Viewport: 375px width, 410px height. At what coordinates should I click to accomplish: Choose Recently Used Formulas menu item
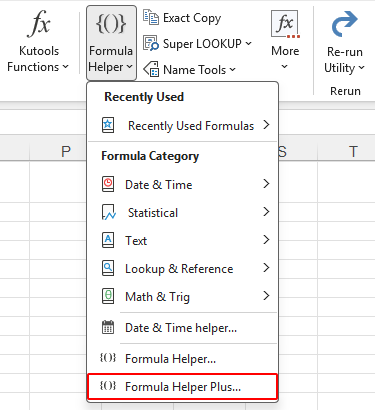(x=182, y=125)
